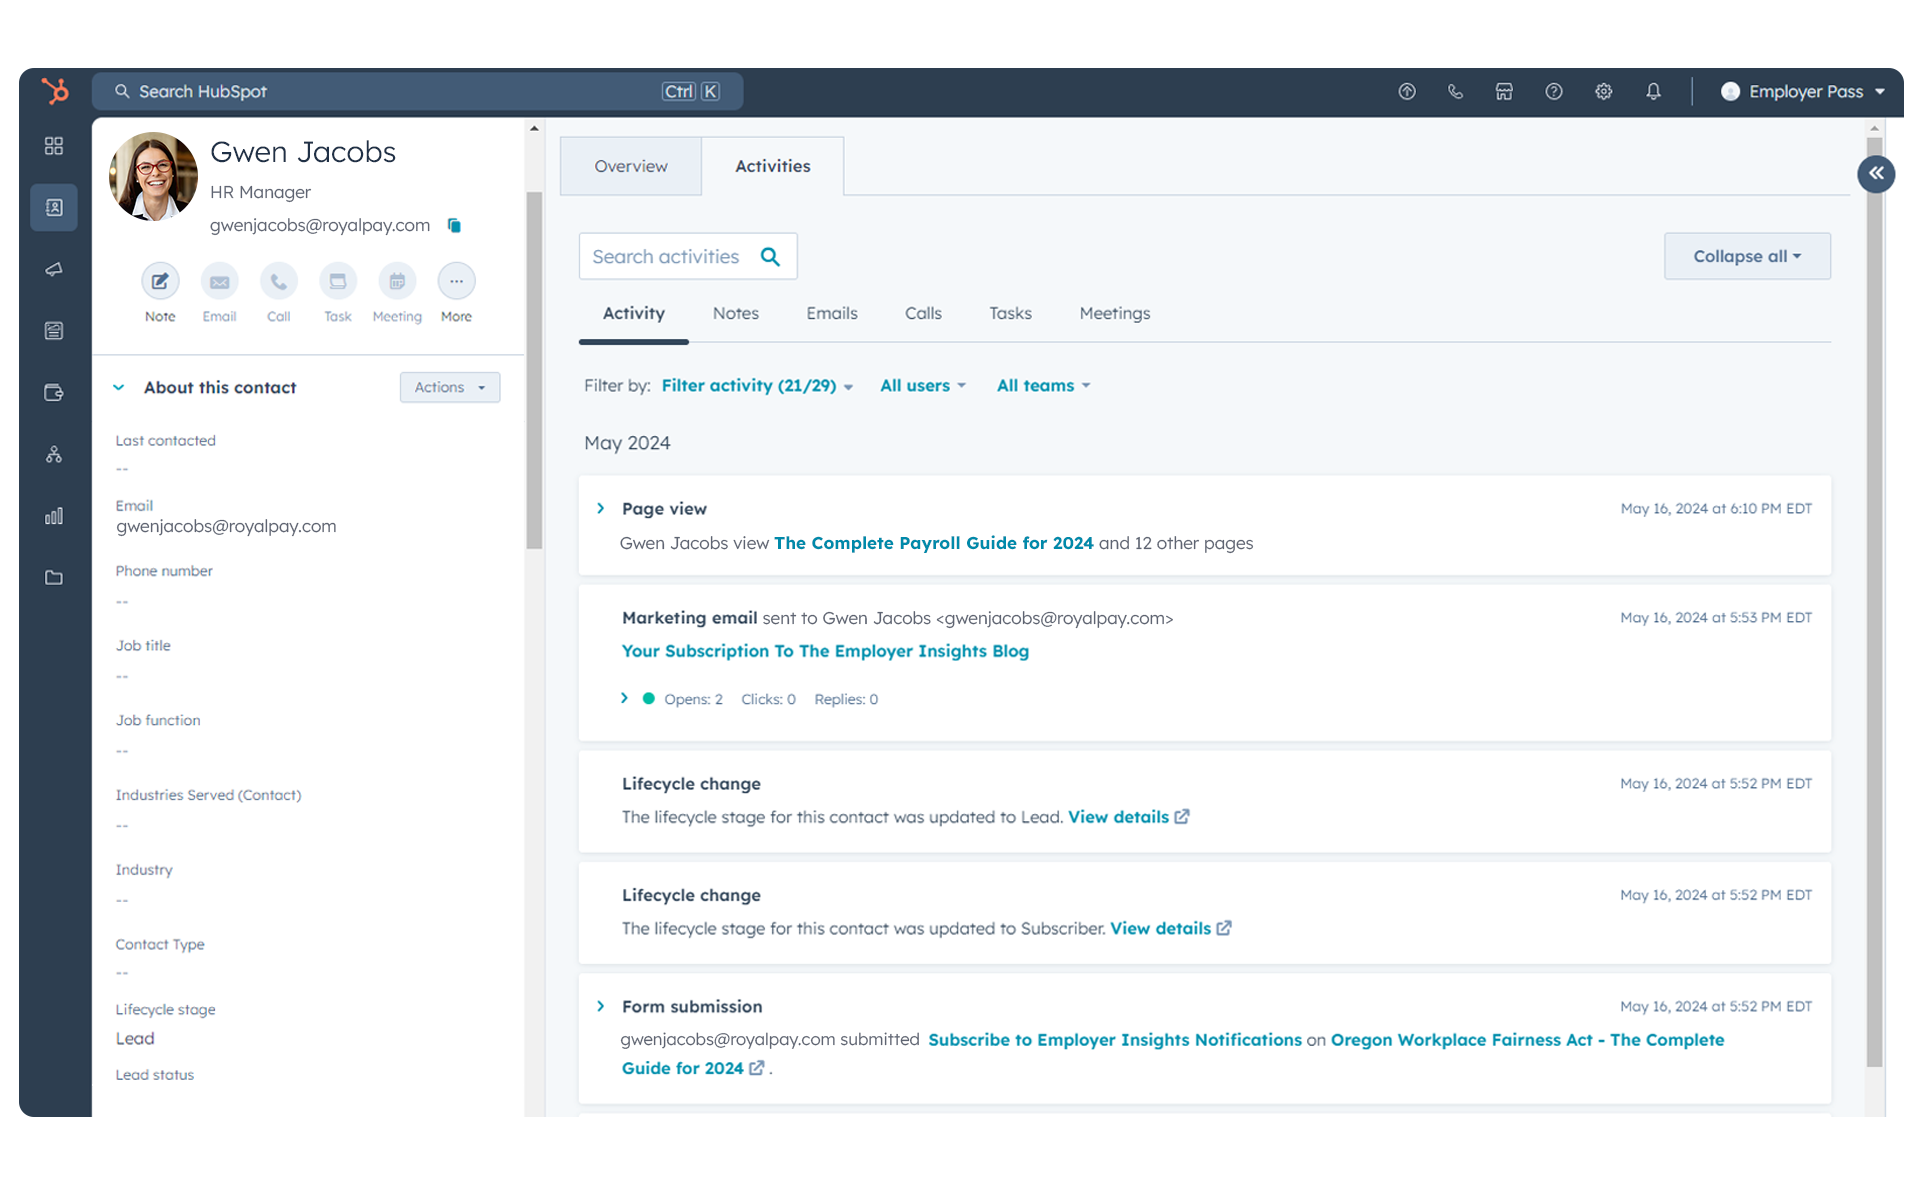Open the Actions dropdown
Viewport: 1920px width, 1200px height.
click(450, 387)
